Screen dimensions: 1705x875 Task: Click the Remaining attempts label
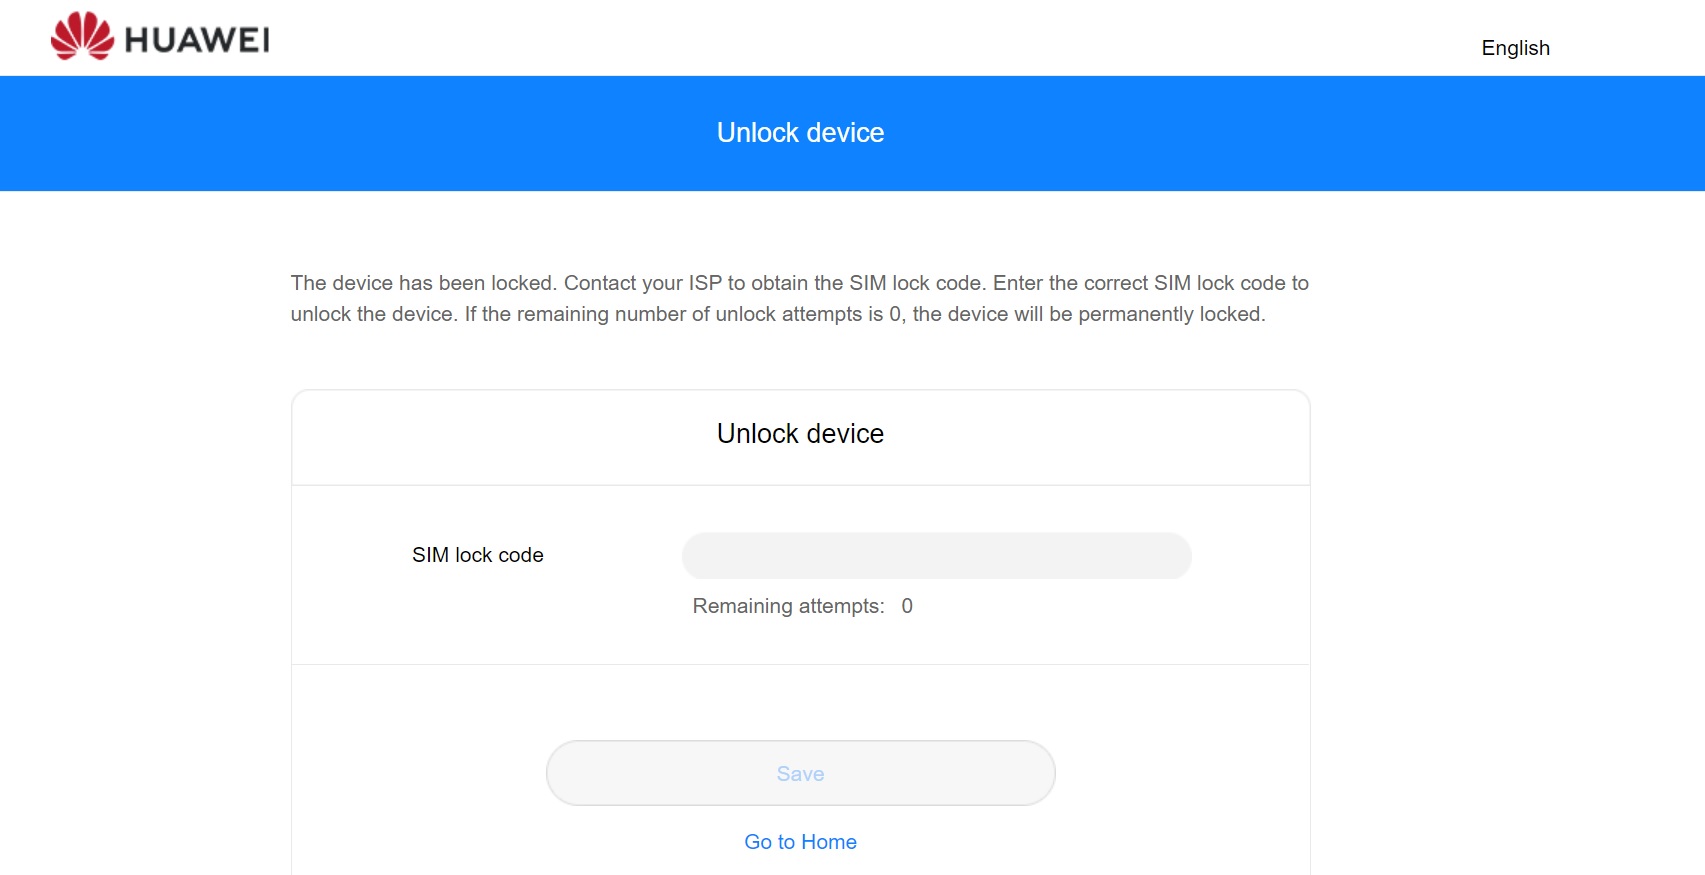(788, 606)
